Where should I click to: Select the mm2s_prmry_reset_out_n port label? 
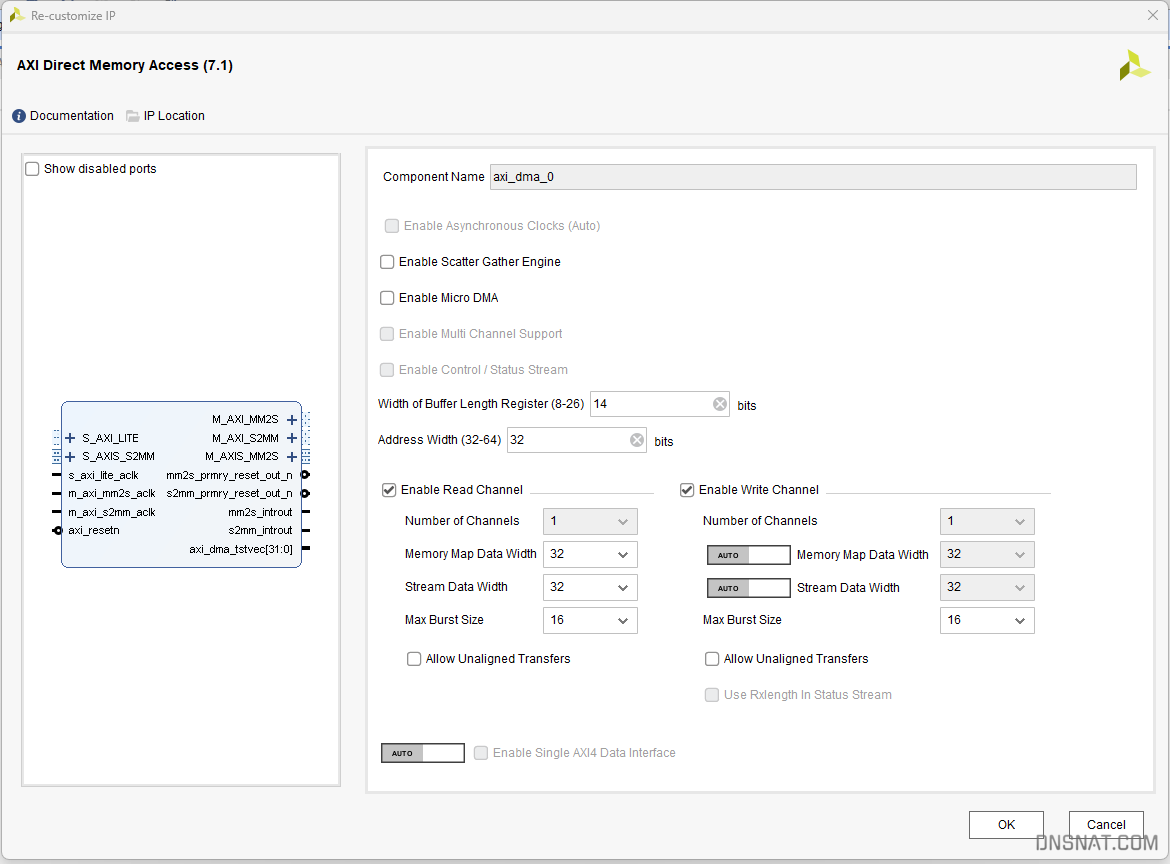229,475
